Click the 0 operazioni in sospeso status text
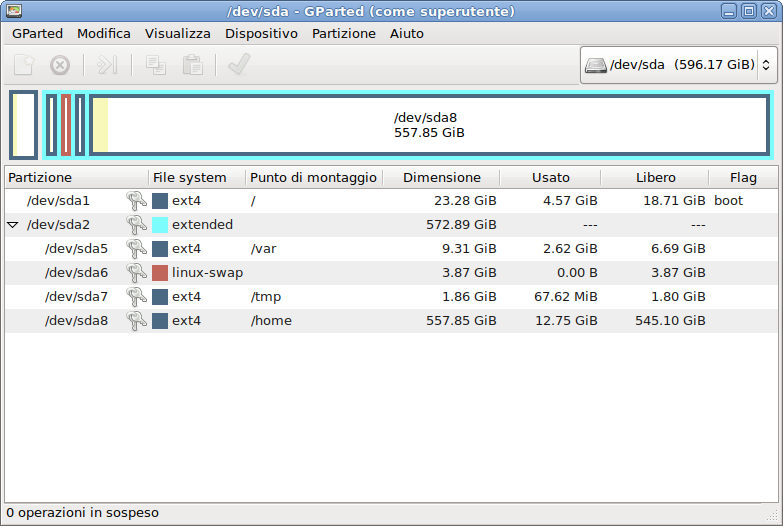 (x=82, y=513)
